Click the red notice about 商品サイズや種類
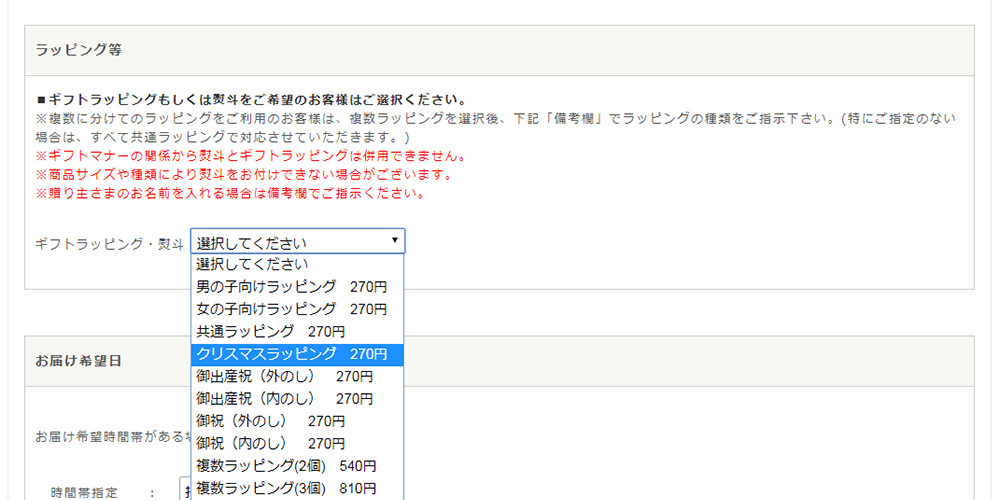Viewport: 1000px width, 500px height. click(244, 175)
